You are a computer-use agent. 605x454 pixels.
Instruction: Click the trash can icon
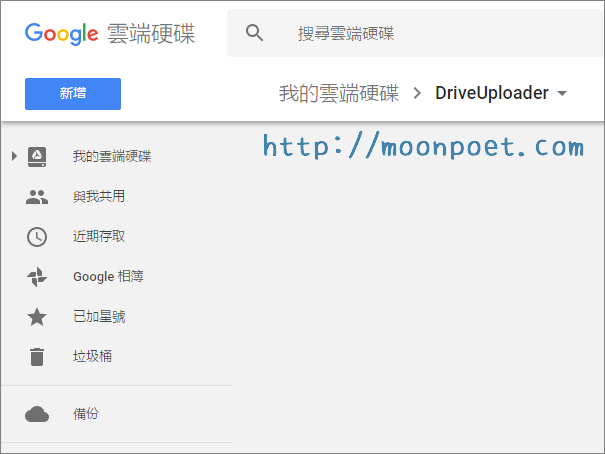(37, 357)
